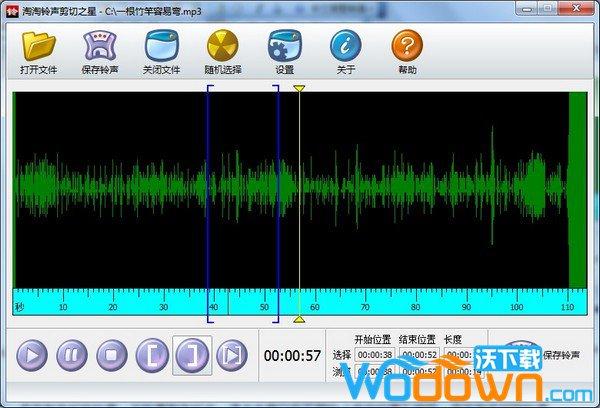Click the selection end time 00:00:52 field
The height and width of the screenshot is (408, 600).
click(x=419, y=355)
